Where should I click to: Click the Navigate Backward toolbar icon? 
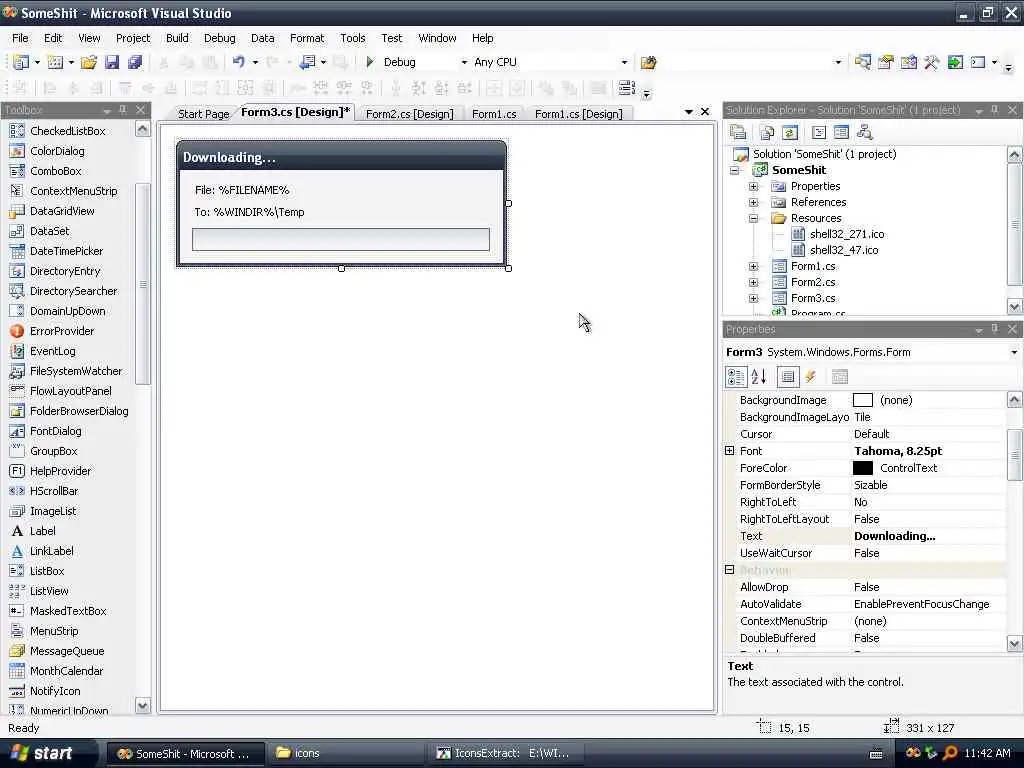[x=307, y=62]
